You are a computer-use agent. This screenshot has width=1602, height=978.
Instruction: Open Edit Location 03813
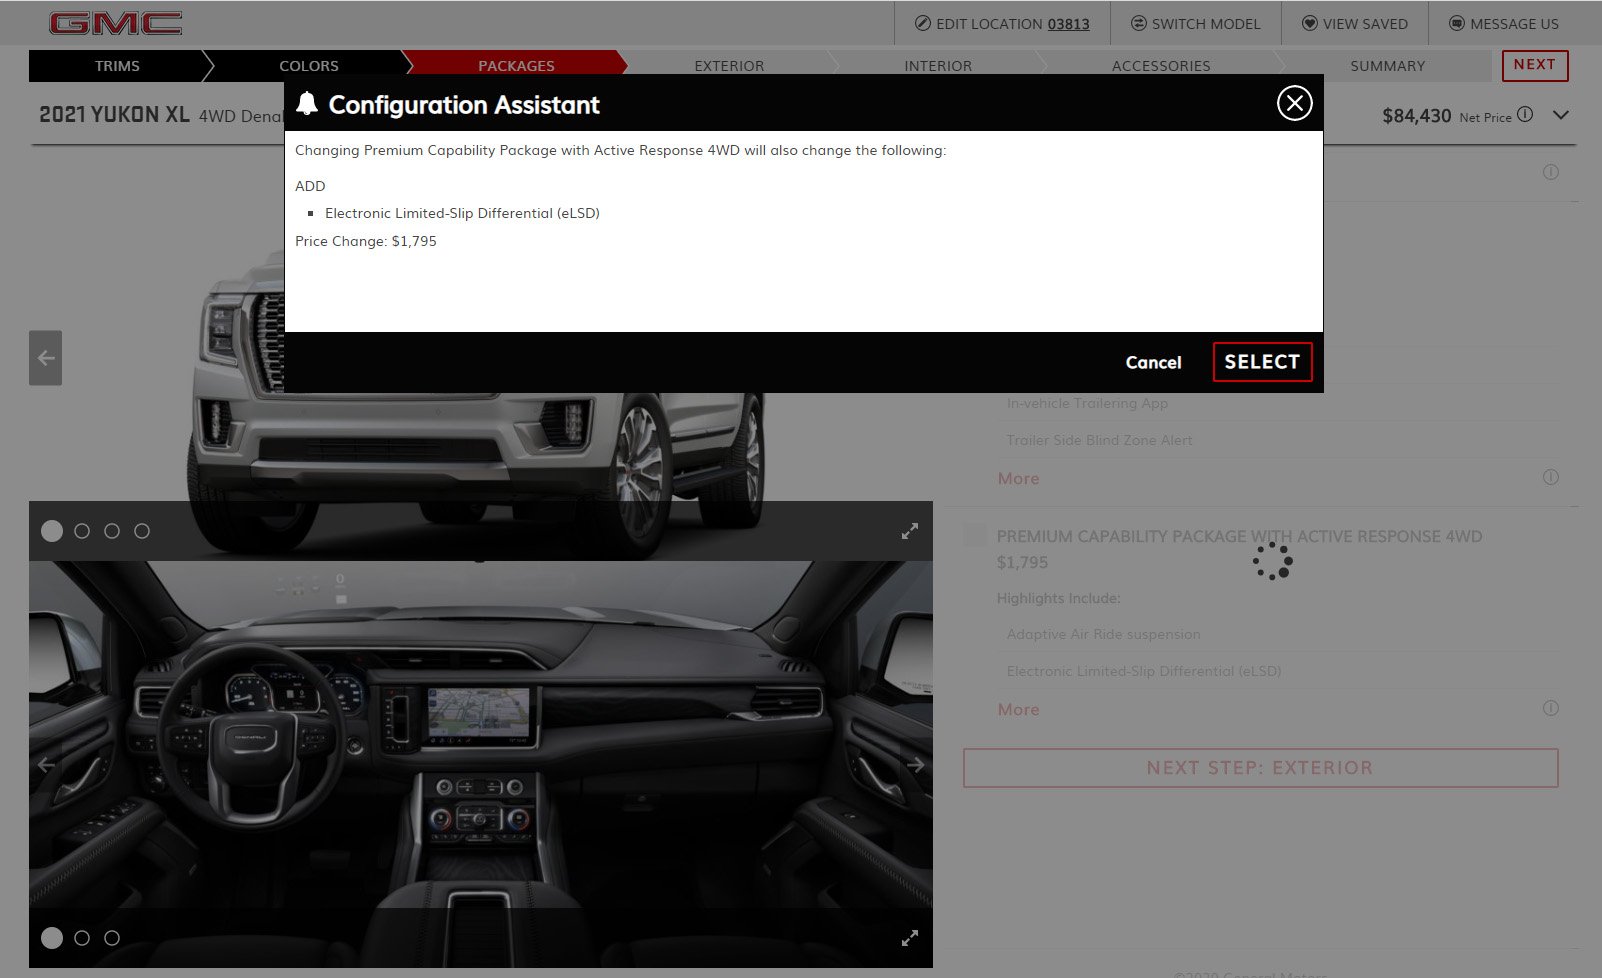click(x=1002, y=24)
